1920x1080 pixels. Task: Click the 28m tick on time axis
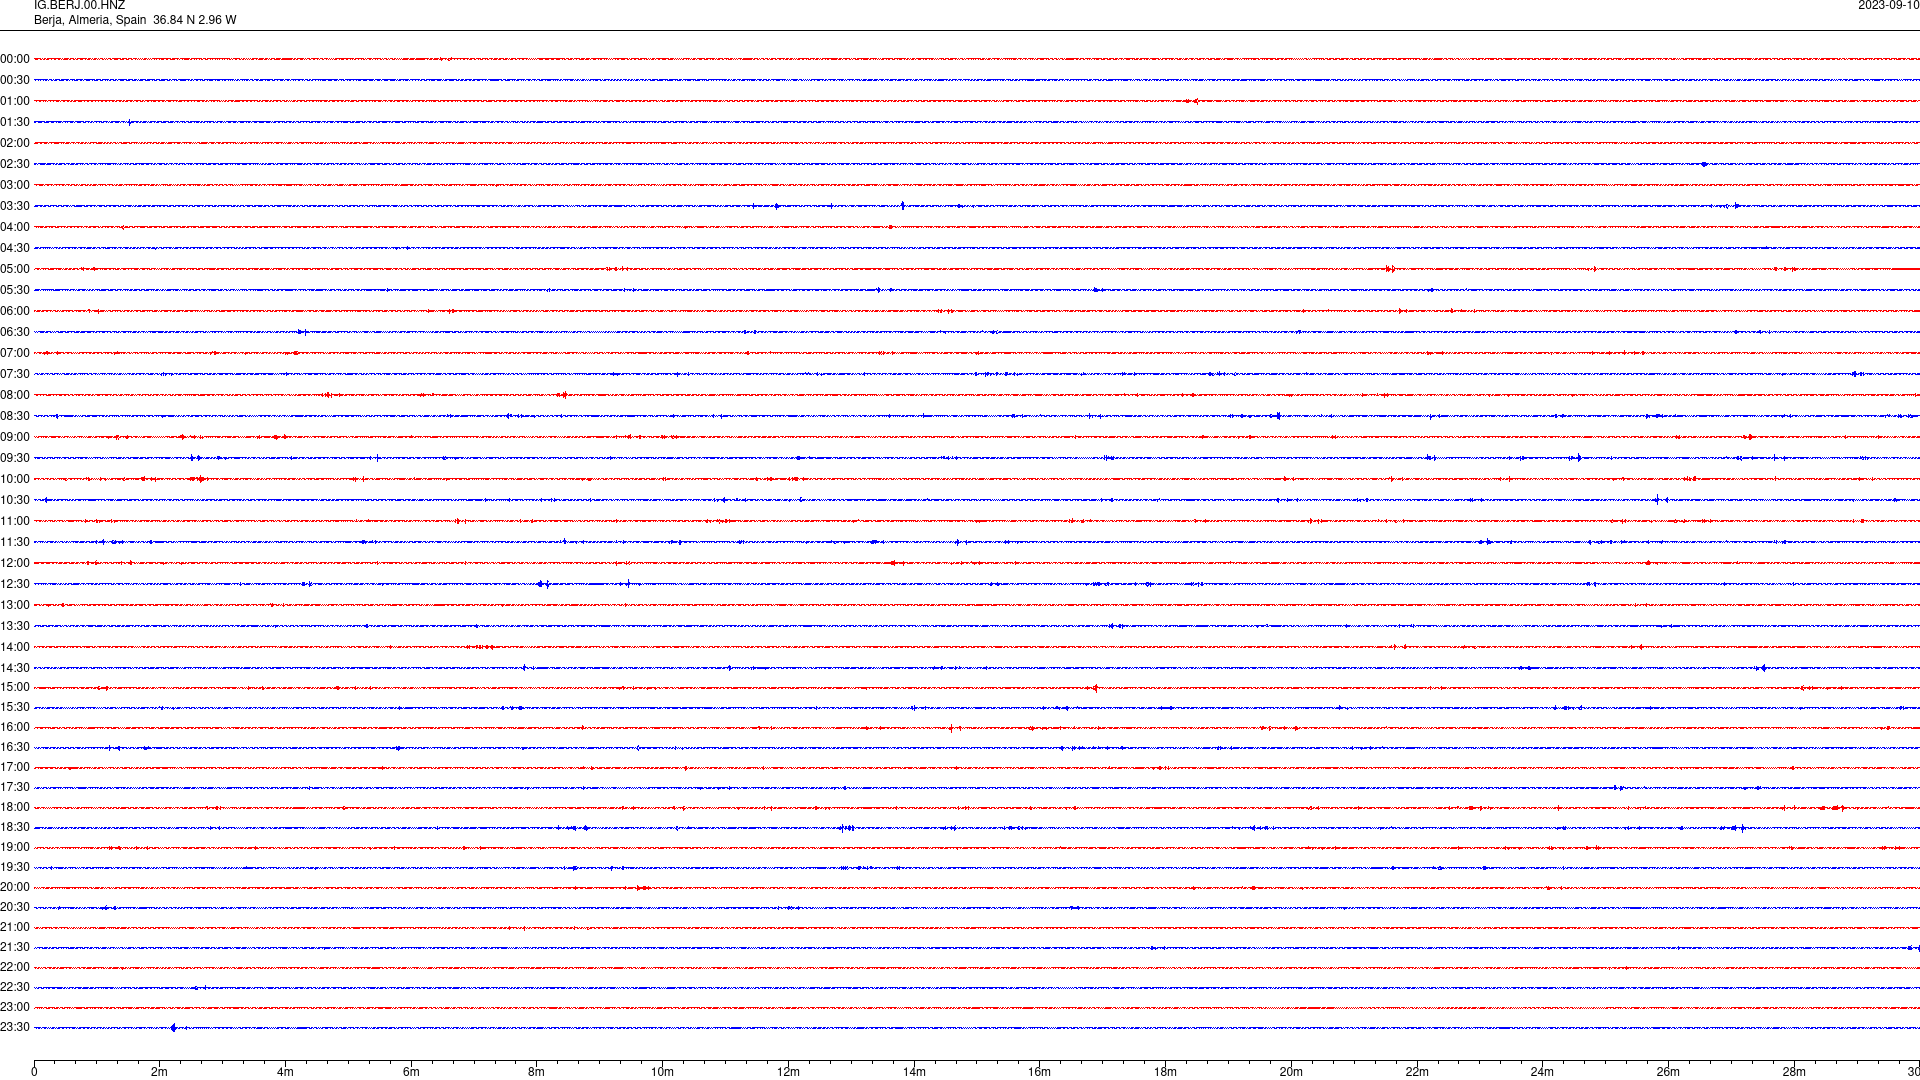(x=1794, y=1072)
